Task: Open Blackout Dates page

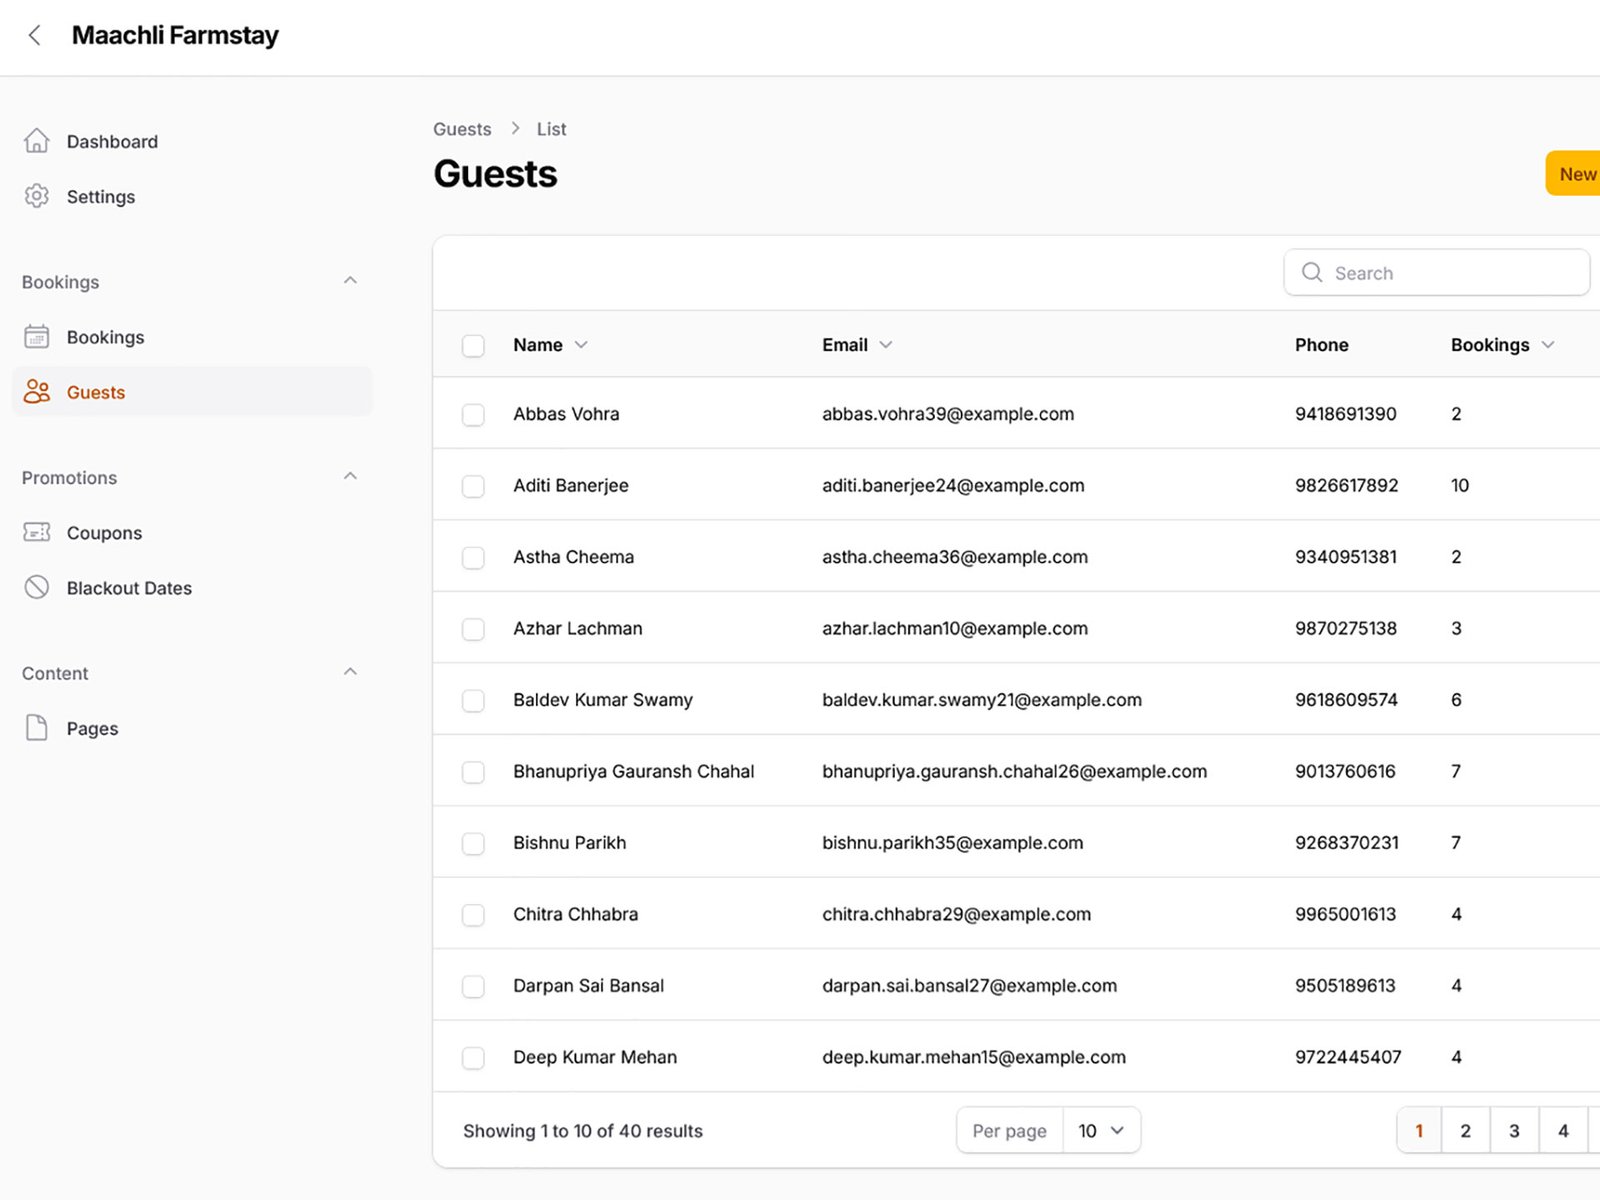Action: (x=192, y=587)
